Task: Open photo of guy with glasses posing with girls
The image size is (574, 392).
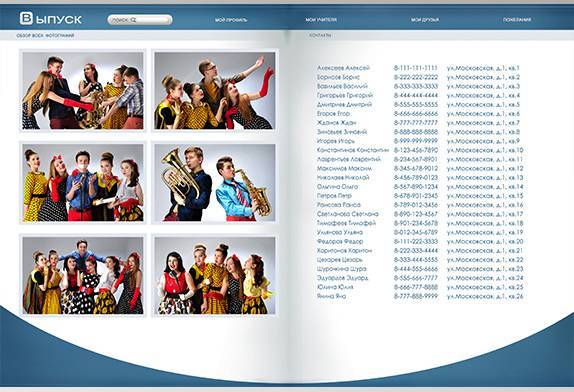Action: pyautogui.click(x=215, y=90)
